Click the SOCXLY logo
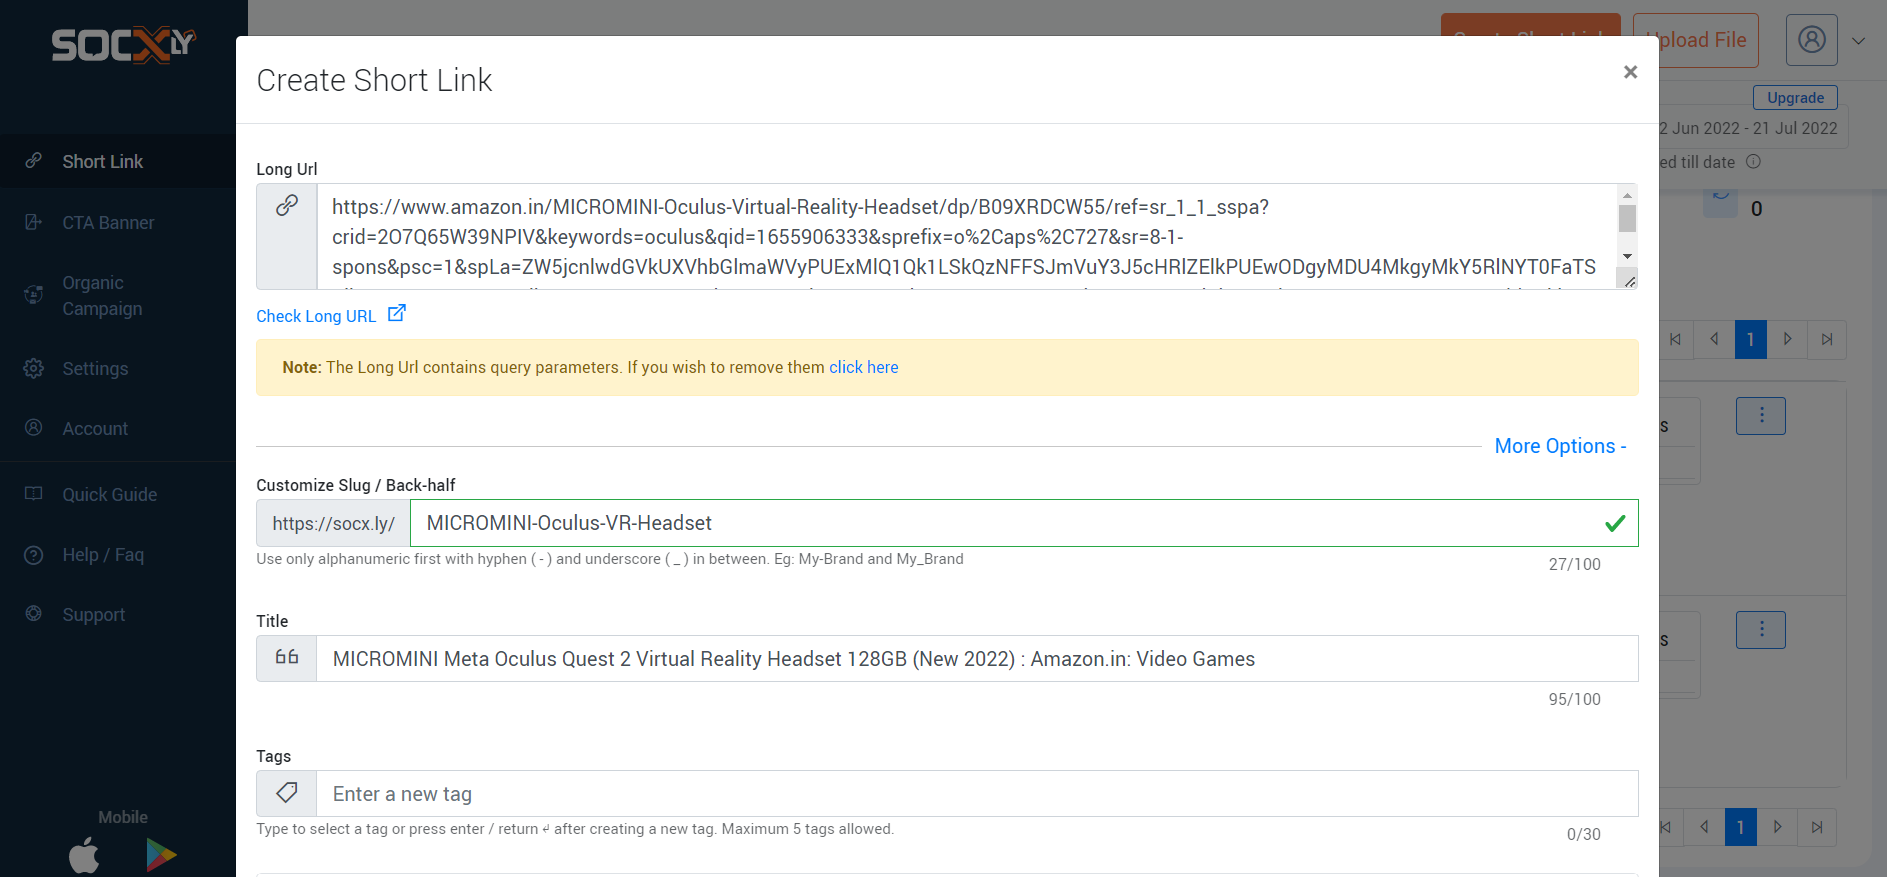 [123, 45]
